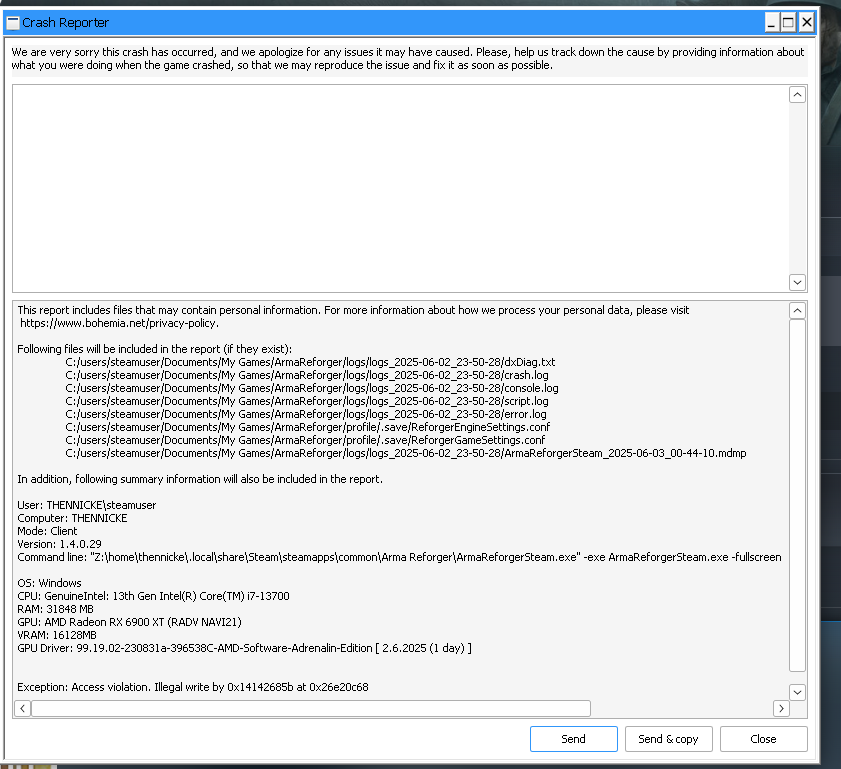
Task: Click inside the crash description text box
Action: [400, 188]
